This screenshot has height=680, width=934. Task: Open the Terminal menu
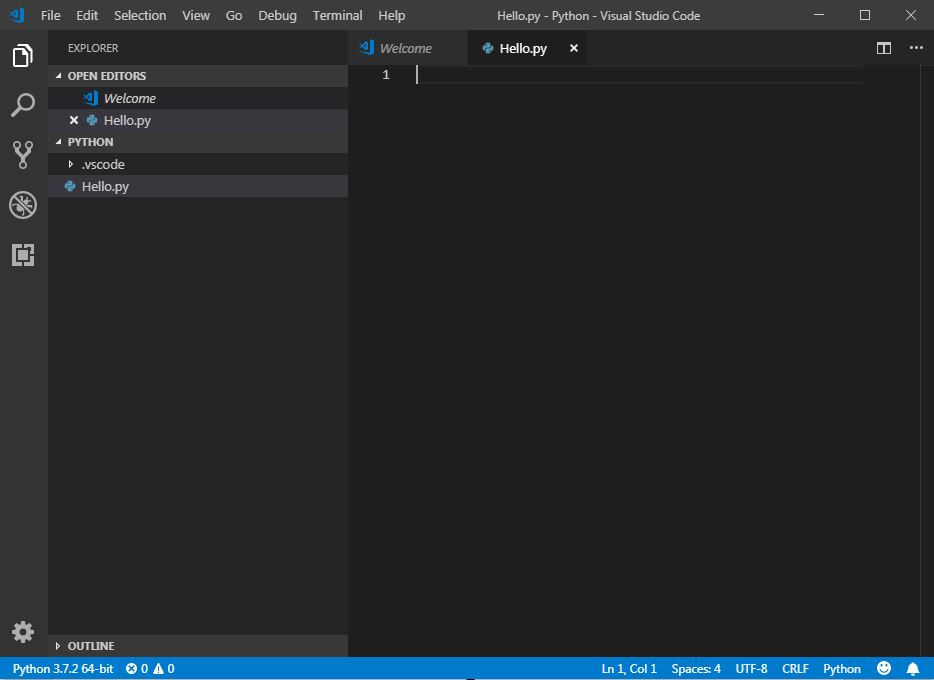click(337, 15)
